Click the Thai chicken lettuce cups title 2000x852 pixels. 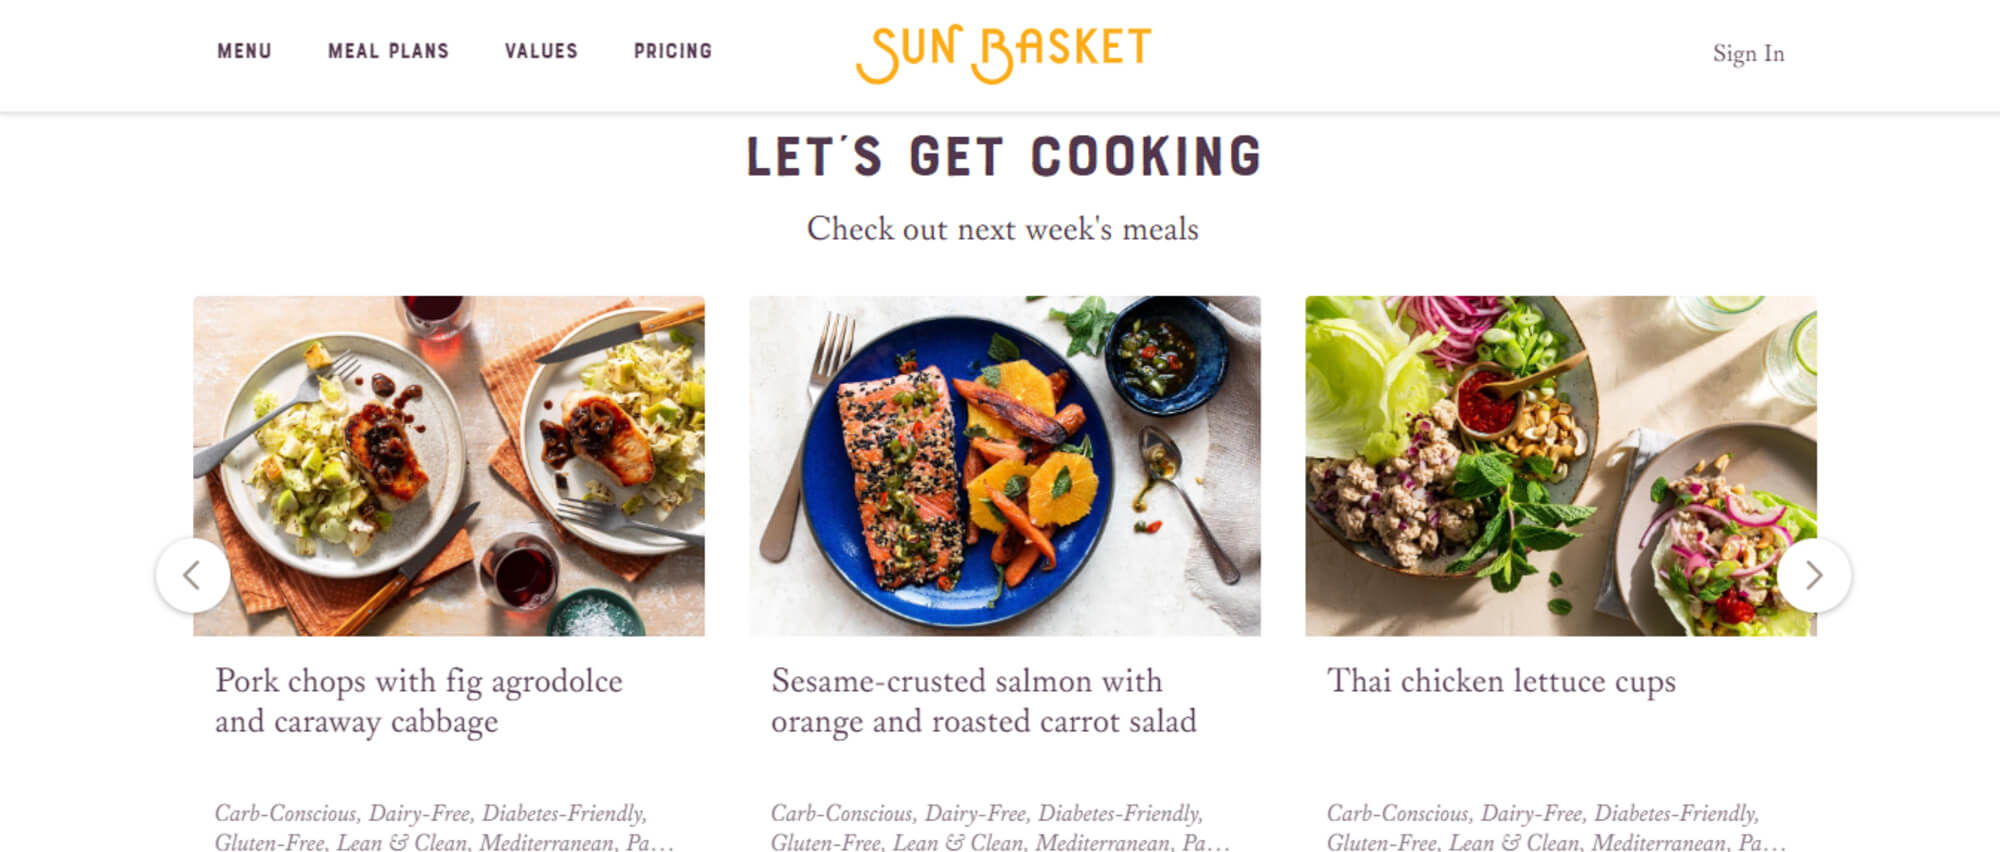click(x=1501, y=681)
